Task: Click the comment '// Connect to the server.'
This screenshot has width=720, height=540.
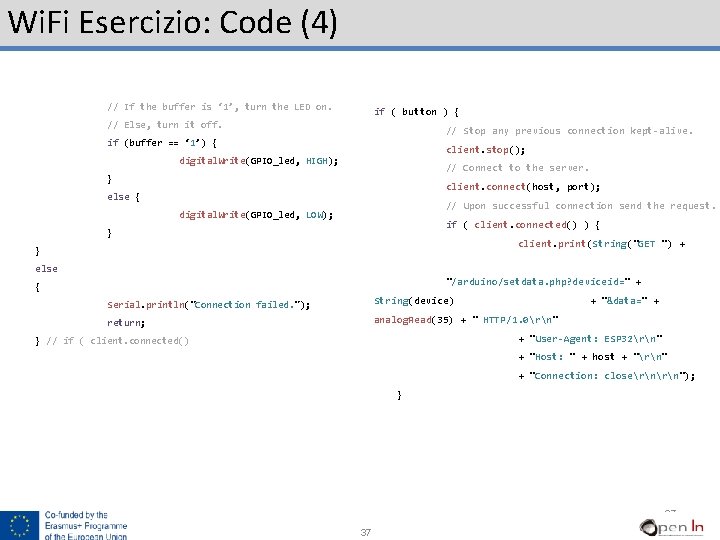Action: coord(517,168)
